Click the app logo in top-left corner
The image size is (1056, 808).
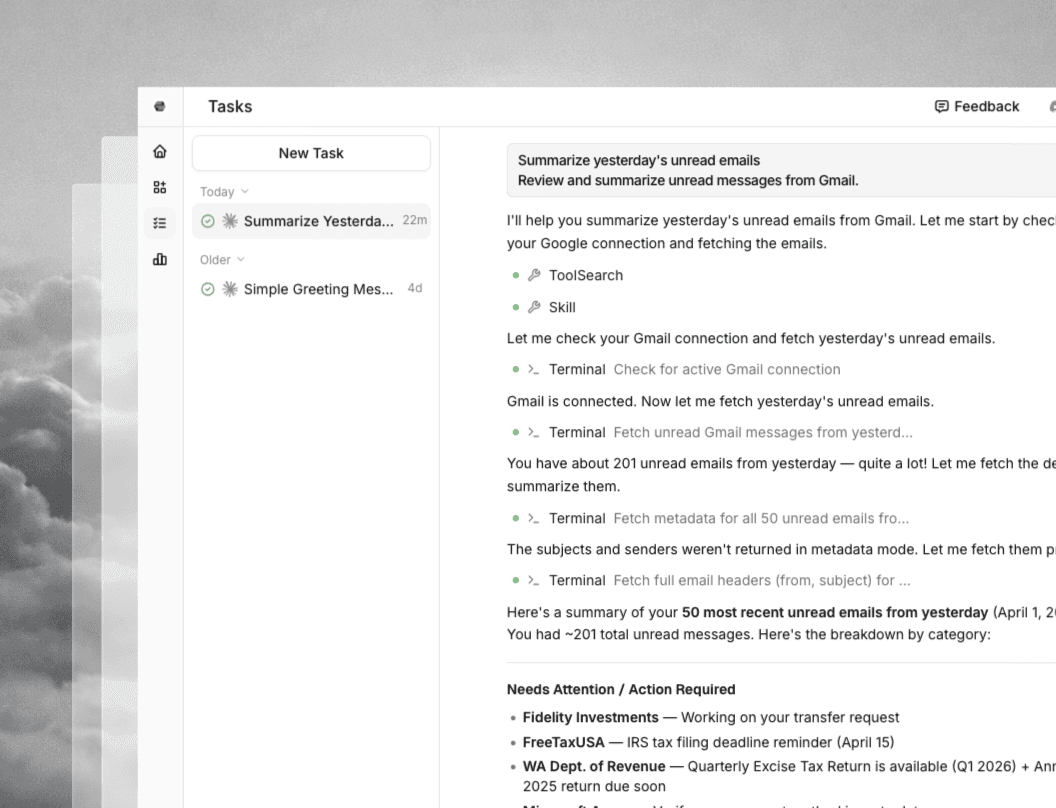[x=160, y=107]
